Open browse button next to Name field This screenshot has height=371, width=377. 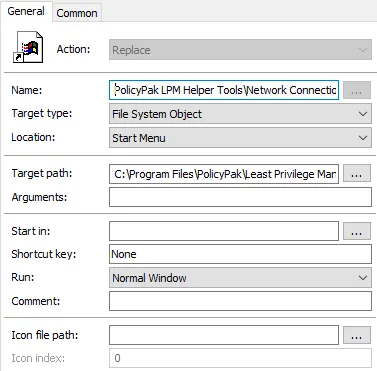357,90
